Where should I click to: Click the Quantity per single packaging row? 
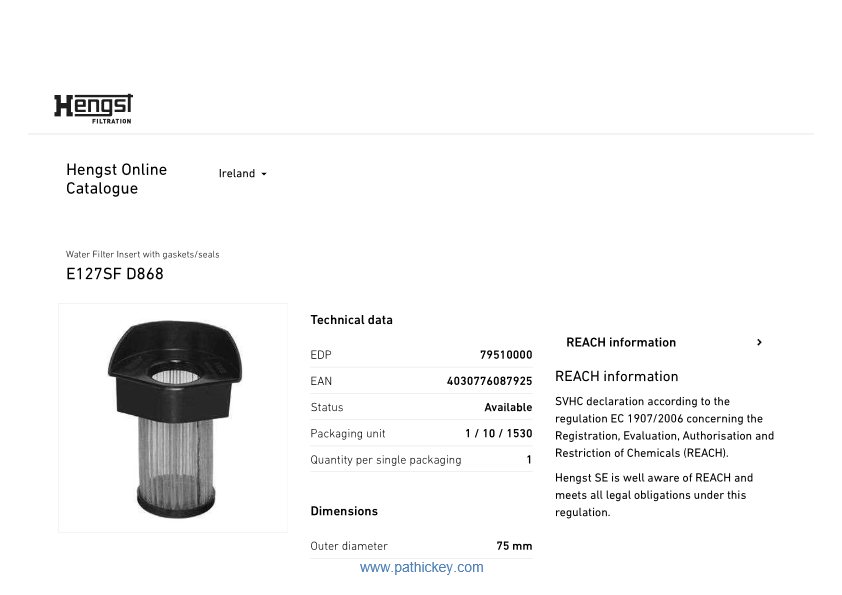421,460
